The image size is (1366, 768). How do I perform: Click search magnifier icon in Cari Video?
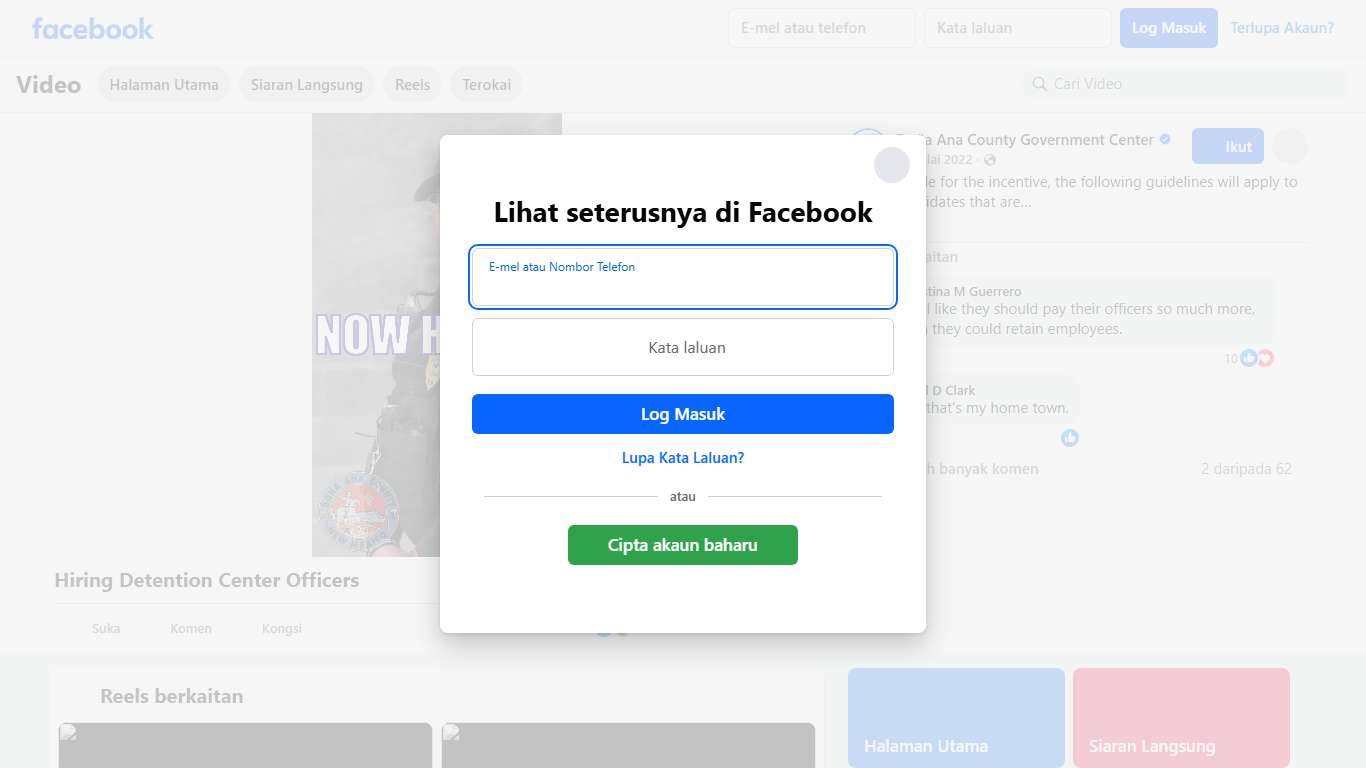click(x=1040, y=84)
